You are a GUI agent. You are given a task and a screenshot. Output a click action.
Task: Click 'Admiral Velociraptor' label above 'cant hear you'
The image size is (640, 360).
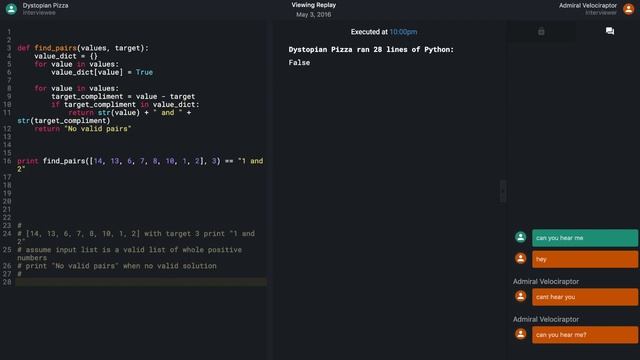coord(546,282)
